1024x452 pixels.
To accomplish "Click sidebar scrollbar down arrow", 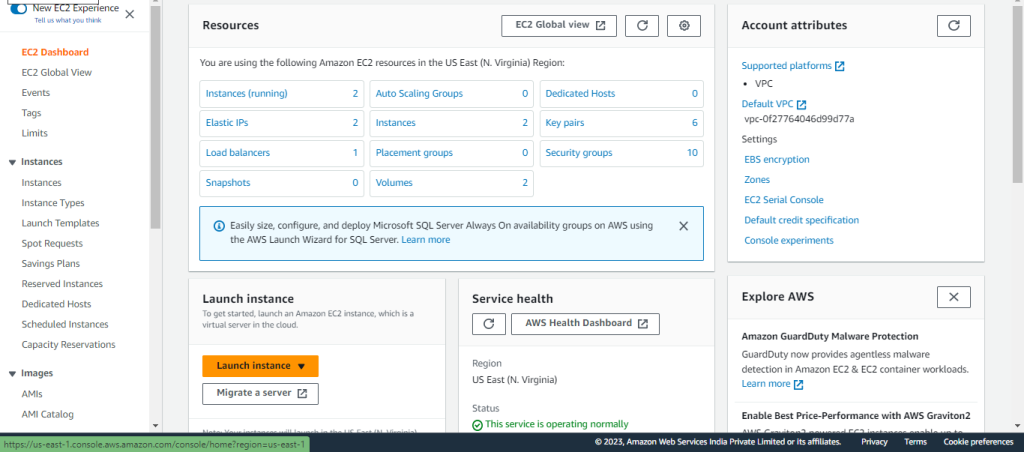I will tap(155, 426).
